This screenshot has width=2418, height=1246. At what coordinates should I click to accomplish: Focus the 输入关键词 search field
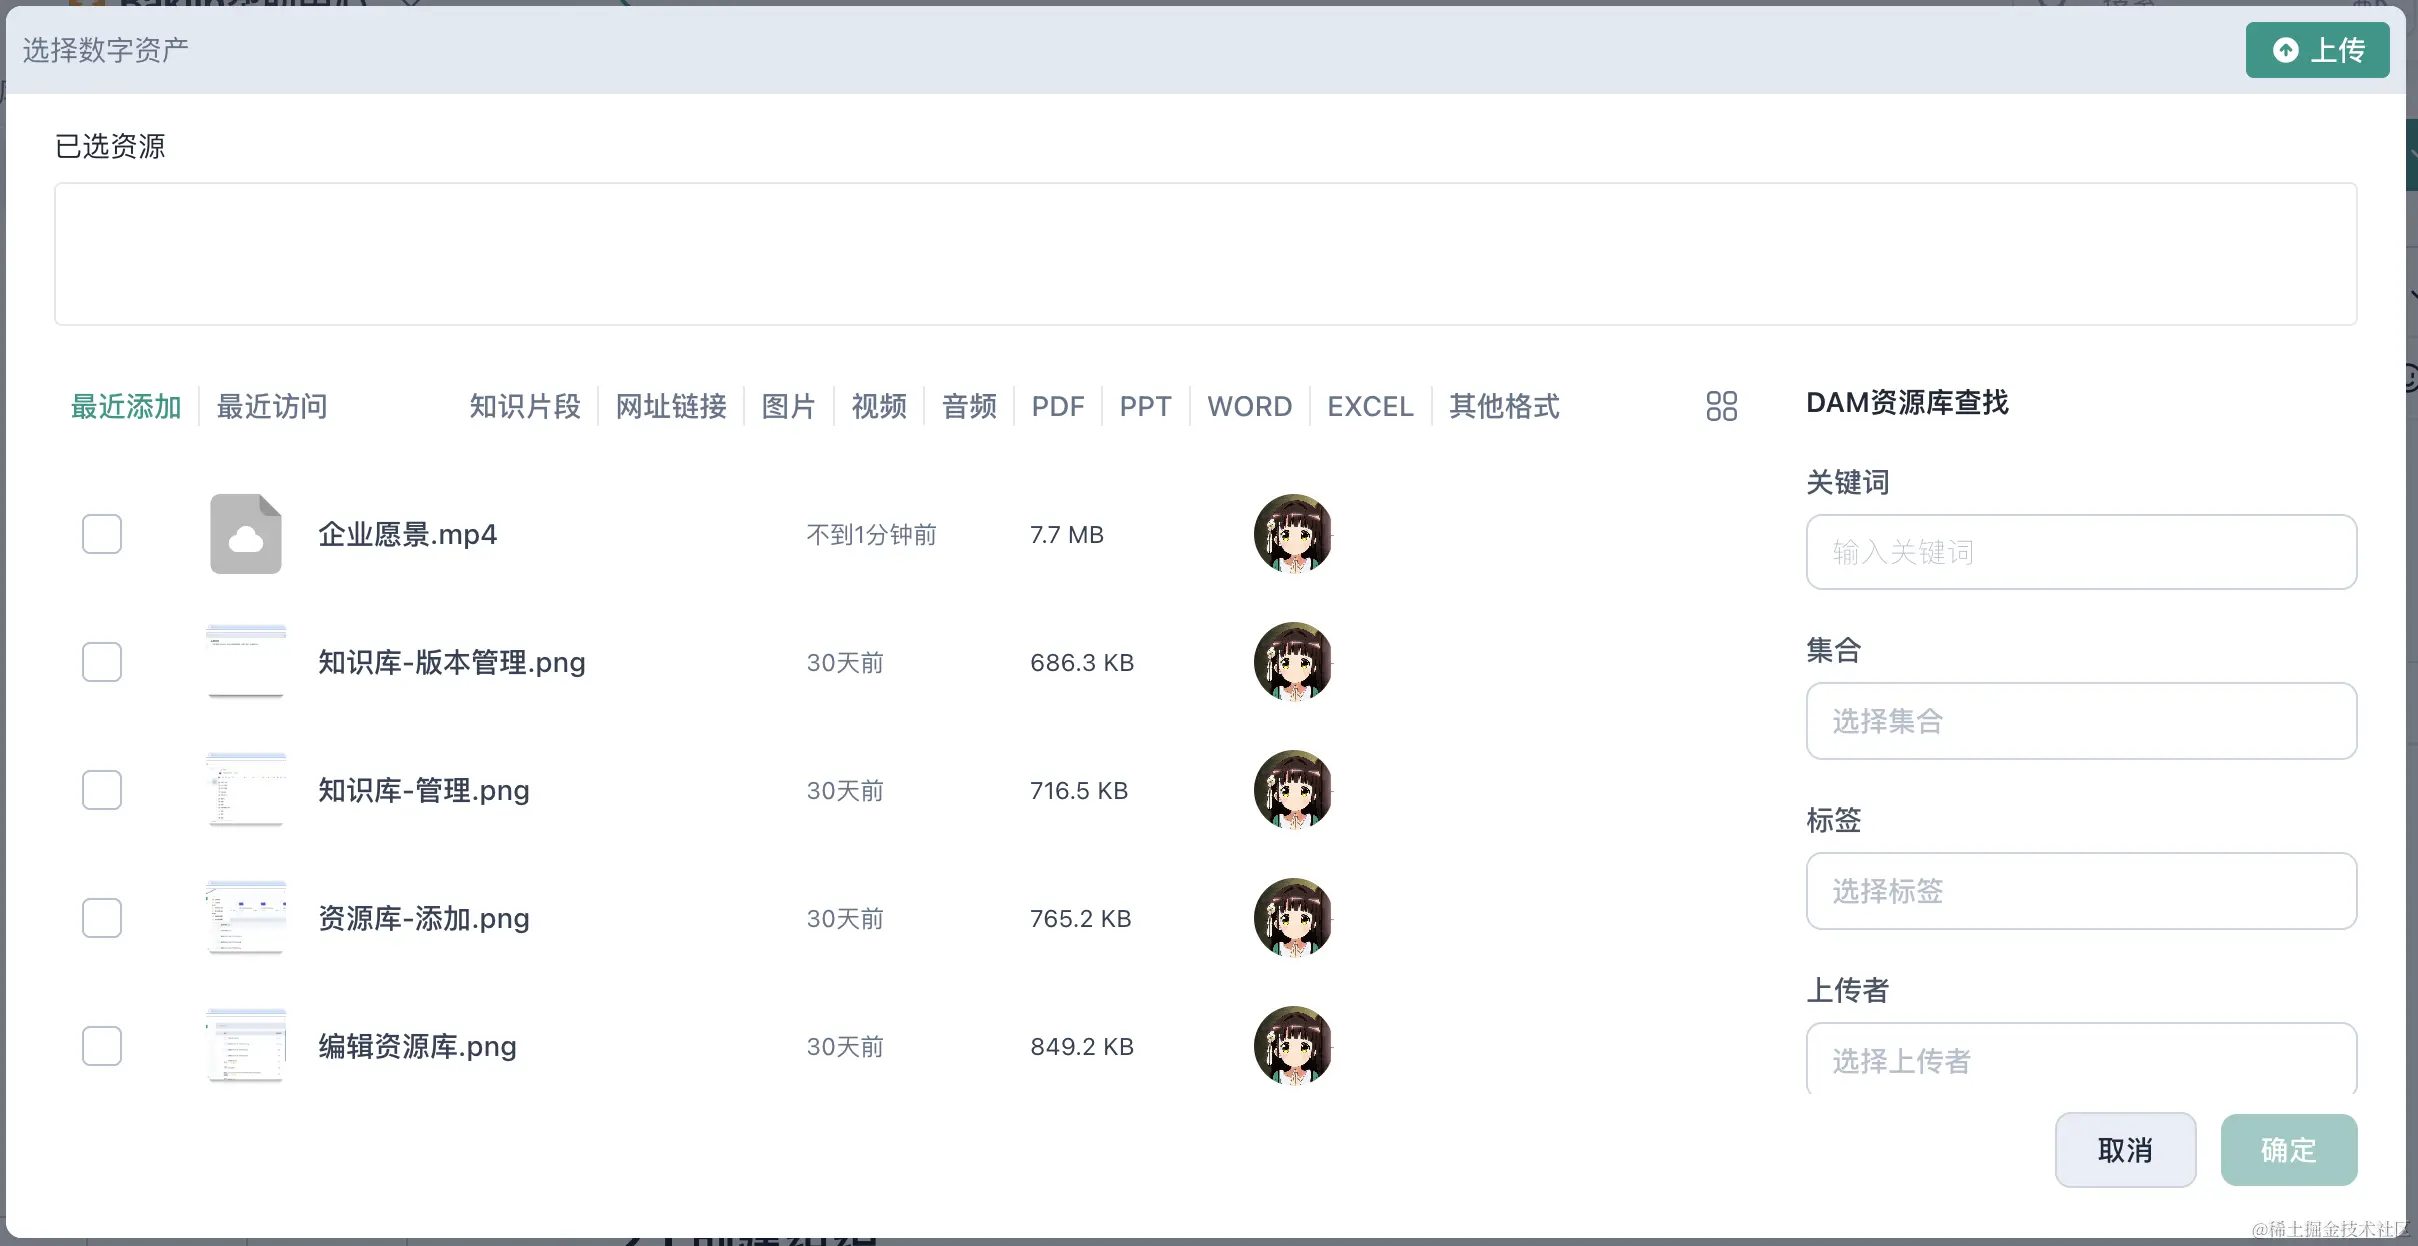click(x=2080, y=552)
